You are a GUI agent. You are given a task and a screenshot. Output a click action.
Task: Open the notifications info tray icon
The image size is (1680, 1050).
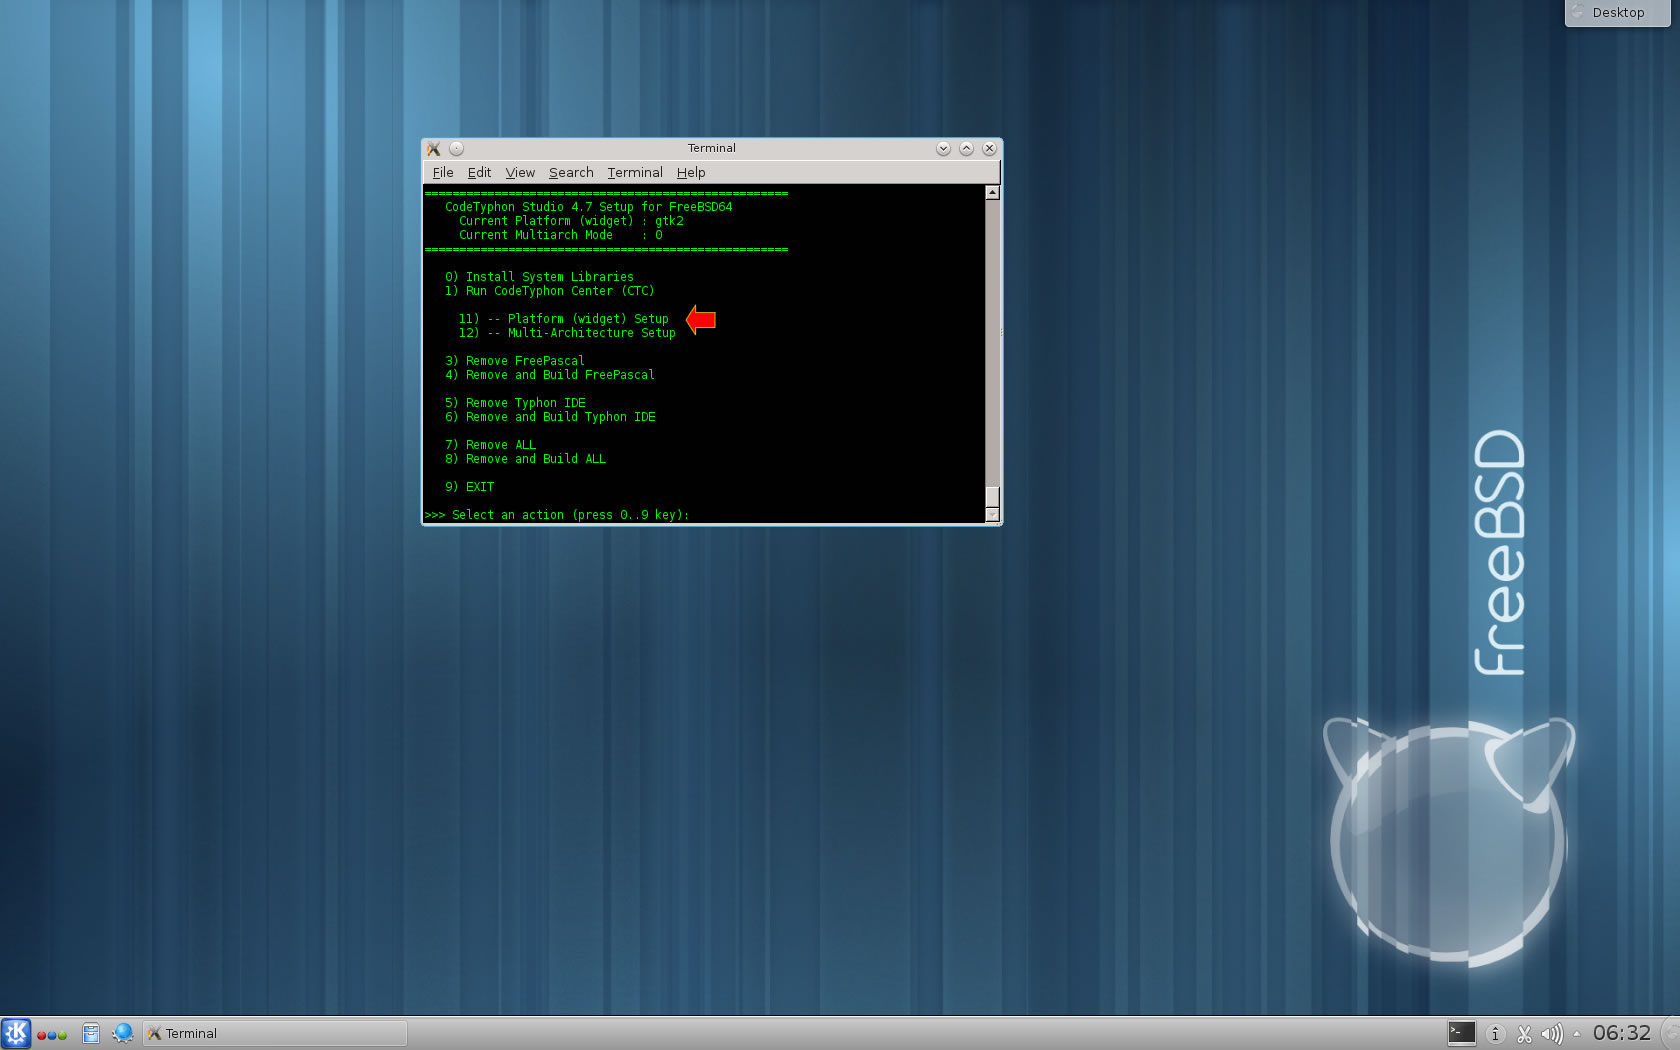[1495, 1034]
